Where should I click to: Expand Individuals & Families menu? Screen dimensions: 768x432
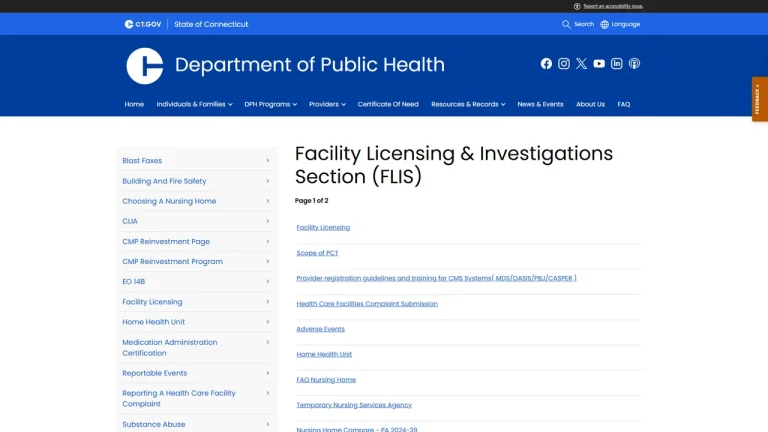click(194, 104)
